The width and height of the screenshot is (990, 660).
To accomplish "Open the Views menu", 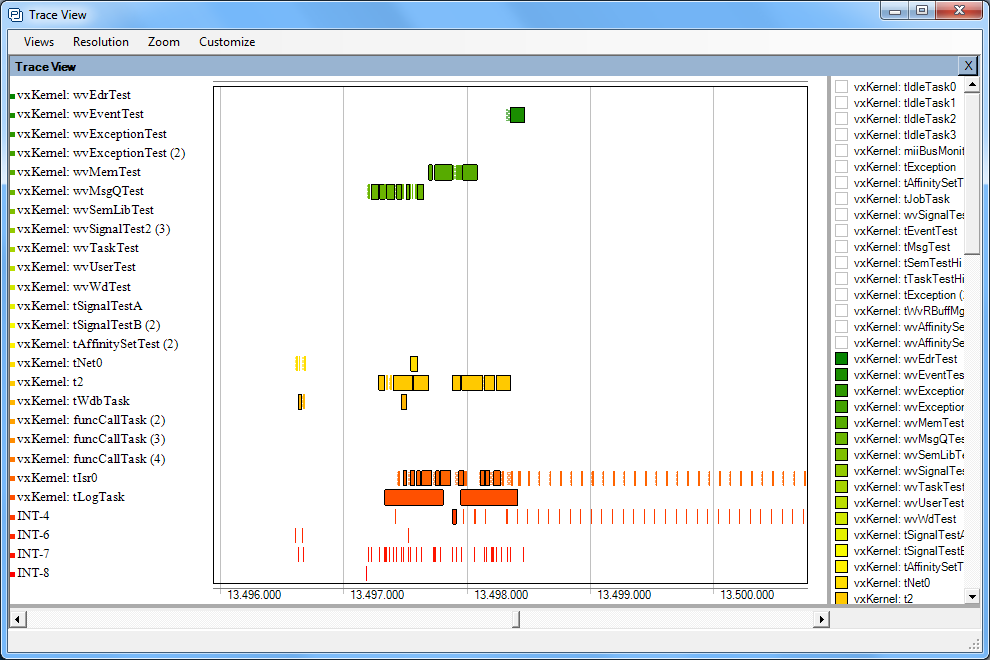I will [39, 42].
